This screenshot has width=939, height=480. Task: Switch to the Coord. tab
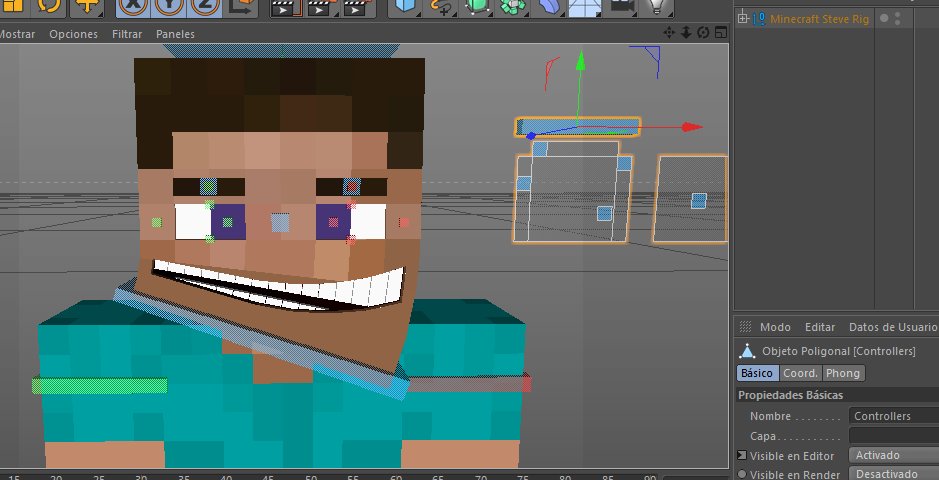click(x=801, y=373)
